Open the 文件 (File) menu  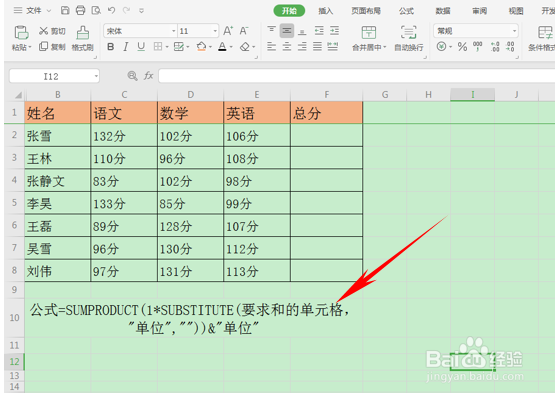(x=33, y=10)
